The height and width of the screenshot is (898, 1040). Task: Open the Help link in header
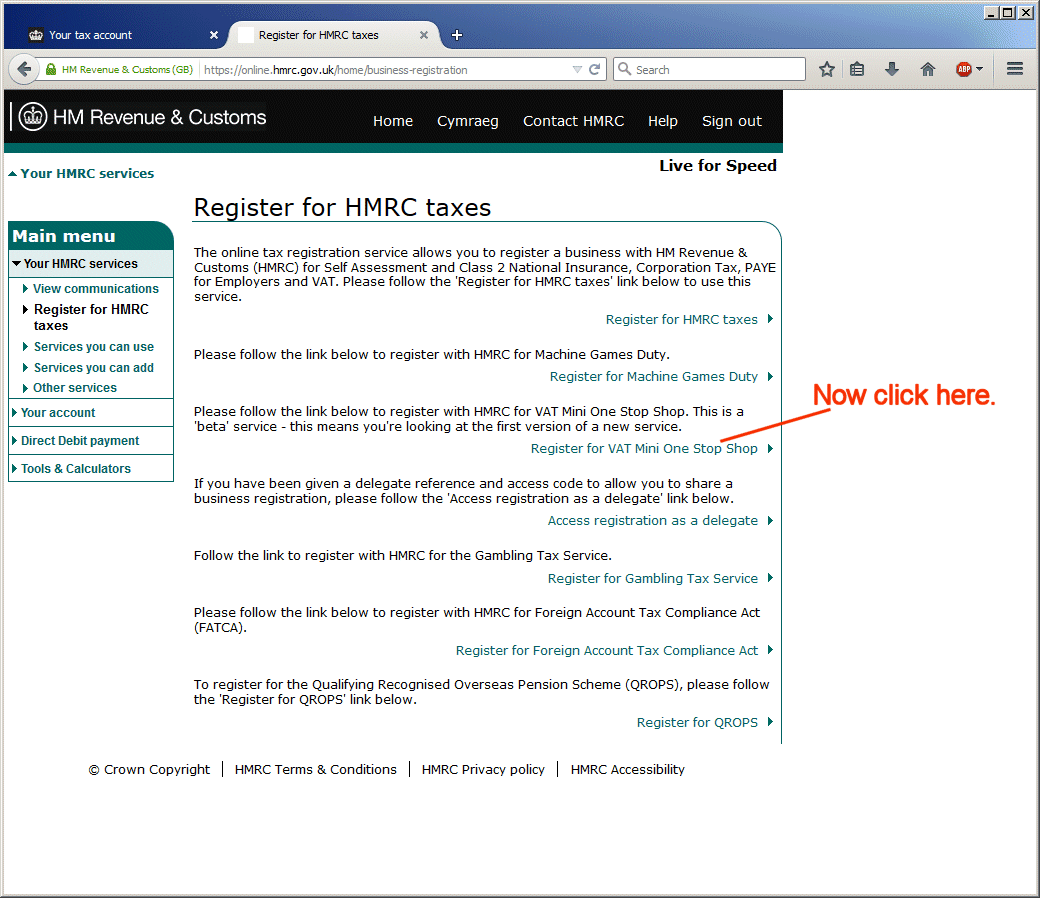[663, 121]
